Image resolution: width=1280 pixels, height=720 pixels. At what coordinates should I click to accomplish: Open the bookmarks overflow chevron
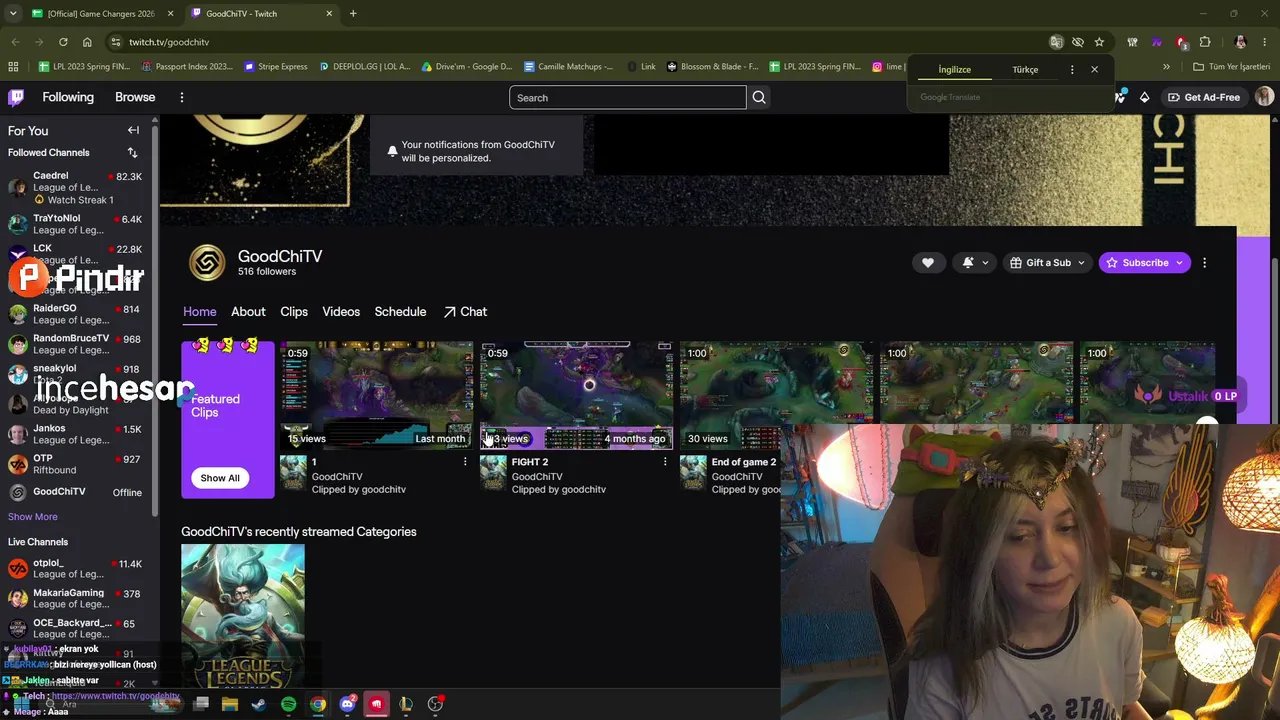pyautogui.click(x=1166, y=66)
